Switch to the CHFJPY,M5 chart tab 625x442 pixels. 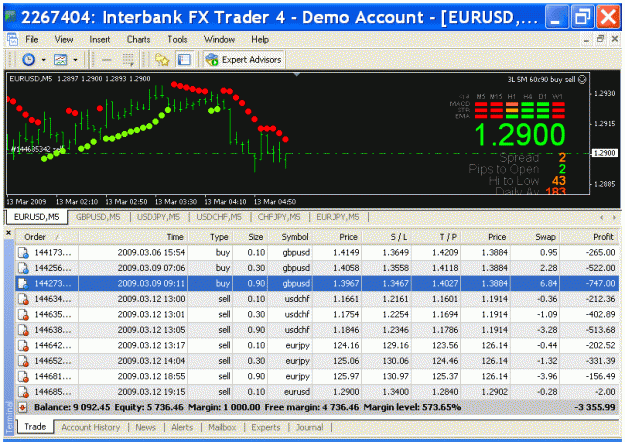tap(279, 217)
